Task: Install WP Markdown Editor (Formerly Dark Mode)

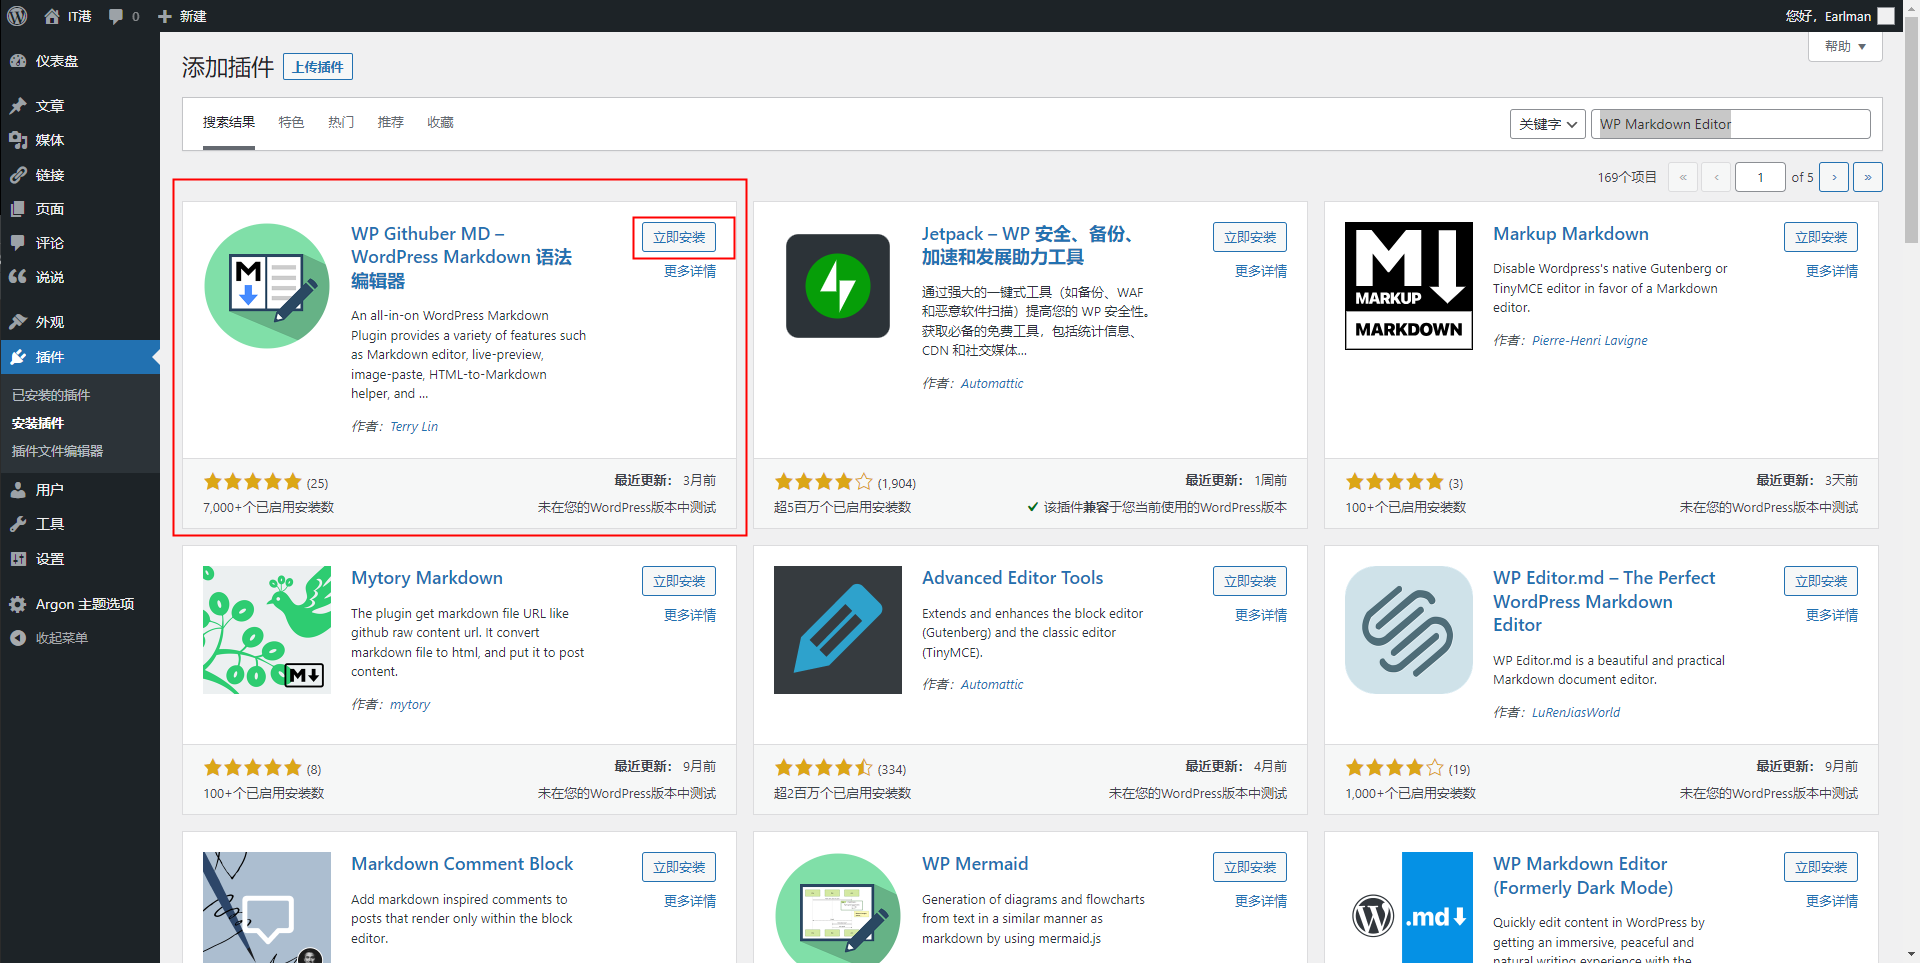Action: point(1821,867)
